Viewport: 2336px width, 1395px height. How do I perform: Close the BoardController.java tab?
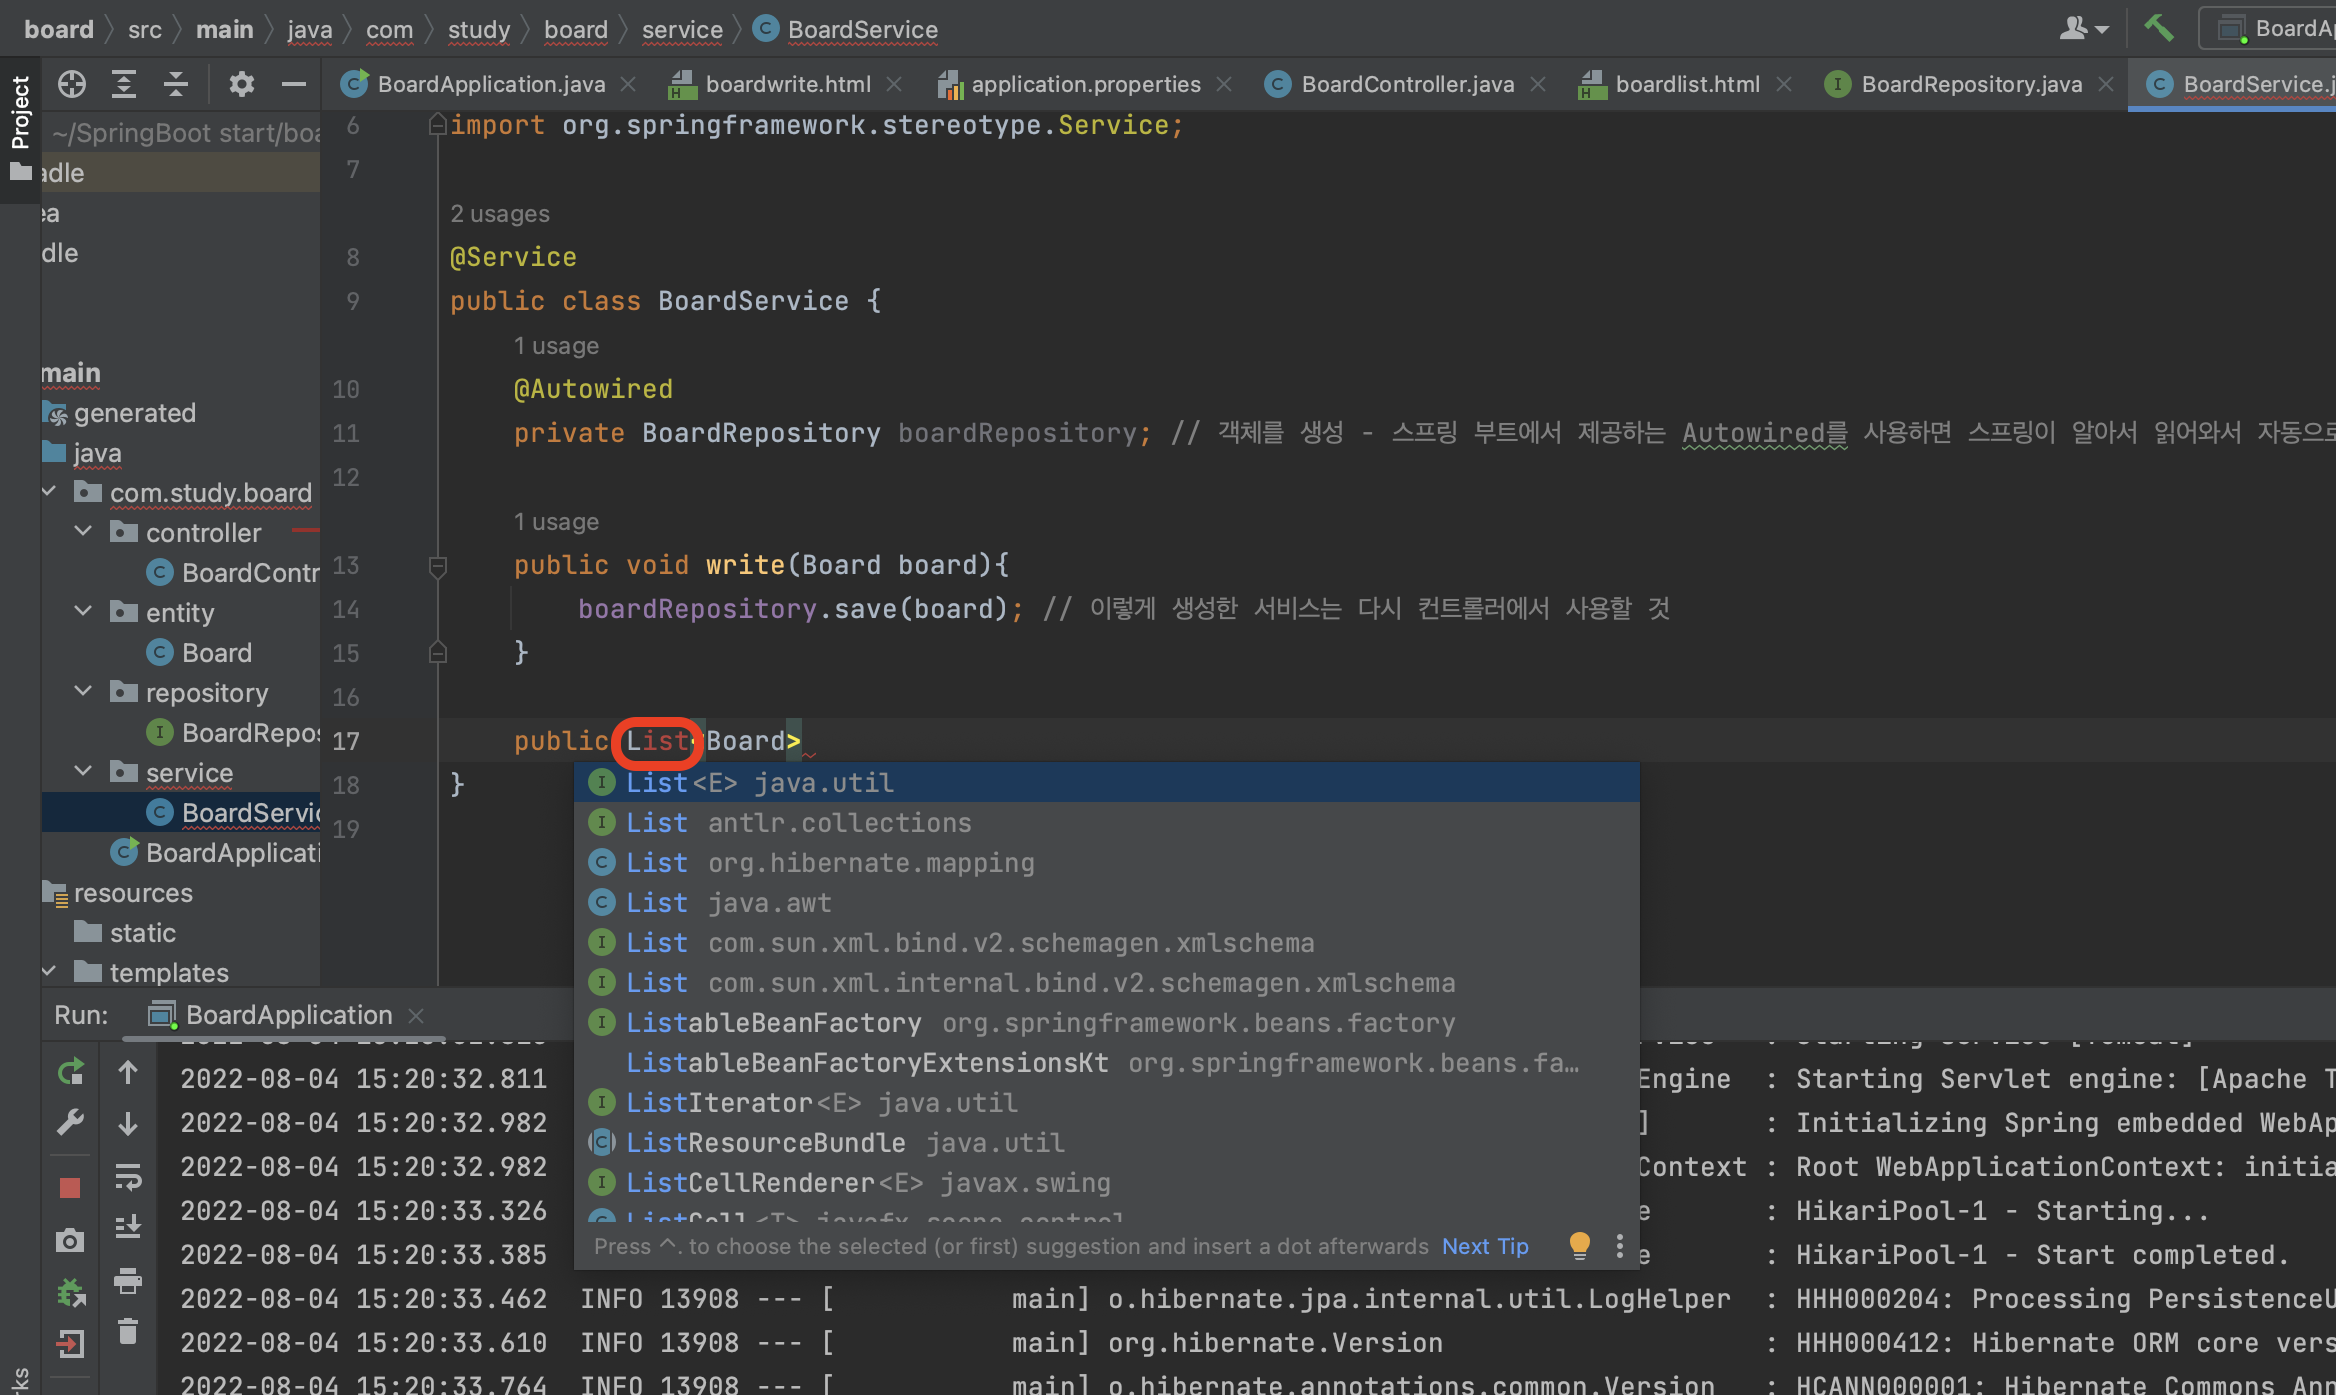click(1538, 85)
